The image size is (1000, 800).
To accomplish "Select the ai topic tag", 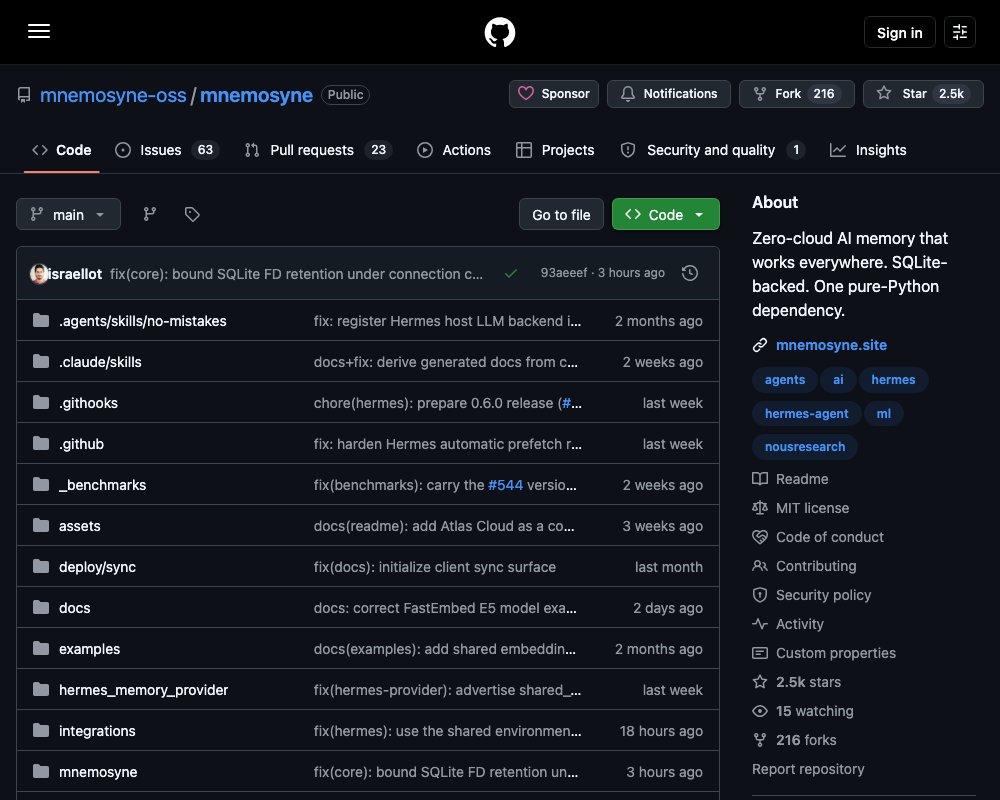I will point(838,380).
